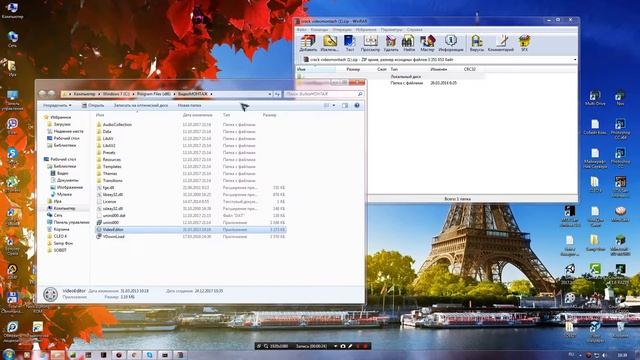Open the Параметры menu in WinRAR
This screenshot has height=360, width=640.
coord(391,30)
